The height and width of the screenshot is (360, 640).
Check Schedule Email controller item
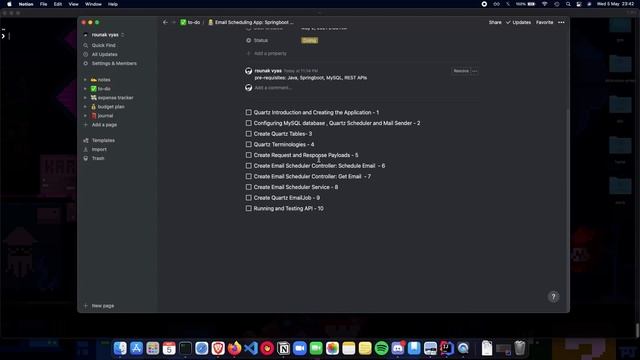point(249,166)
